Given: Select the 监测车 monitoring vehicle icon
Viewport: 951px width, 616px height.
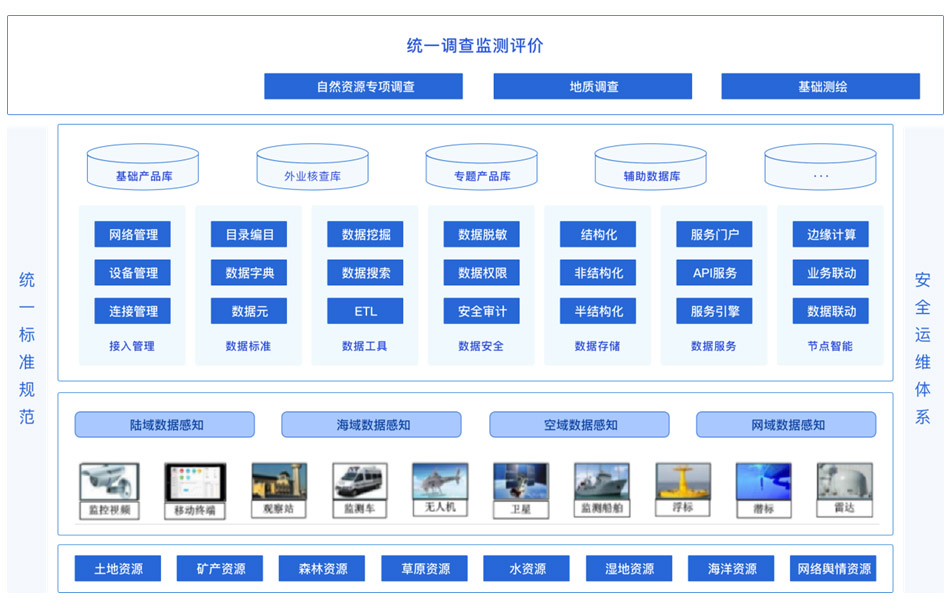Looking at the screenshot, I should [359, 483].
